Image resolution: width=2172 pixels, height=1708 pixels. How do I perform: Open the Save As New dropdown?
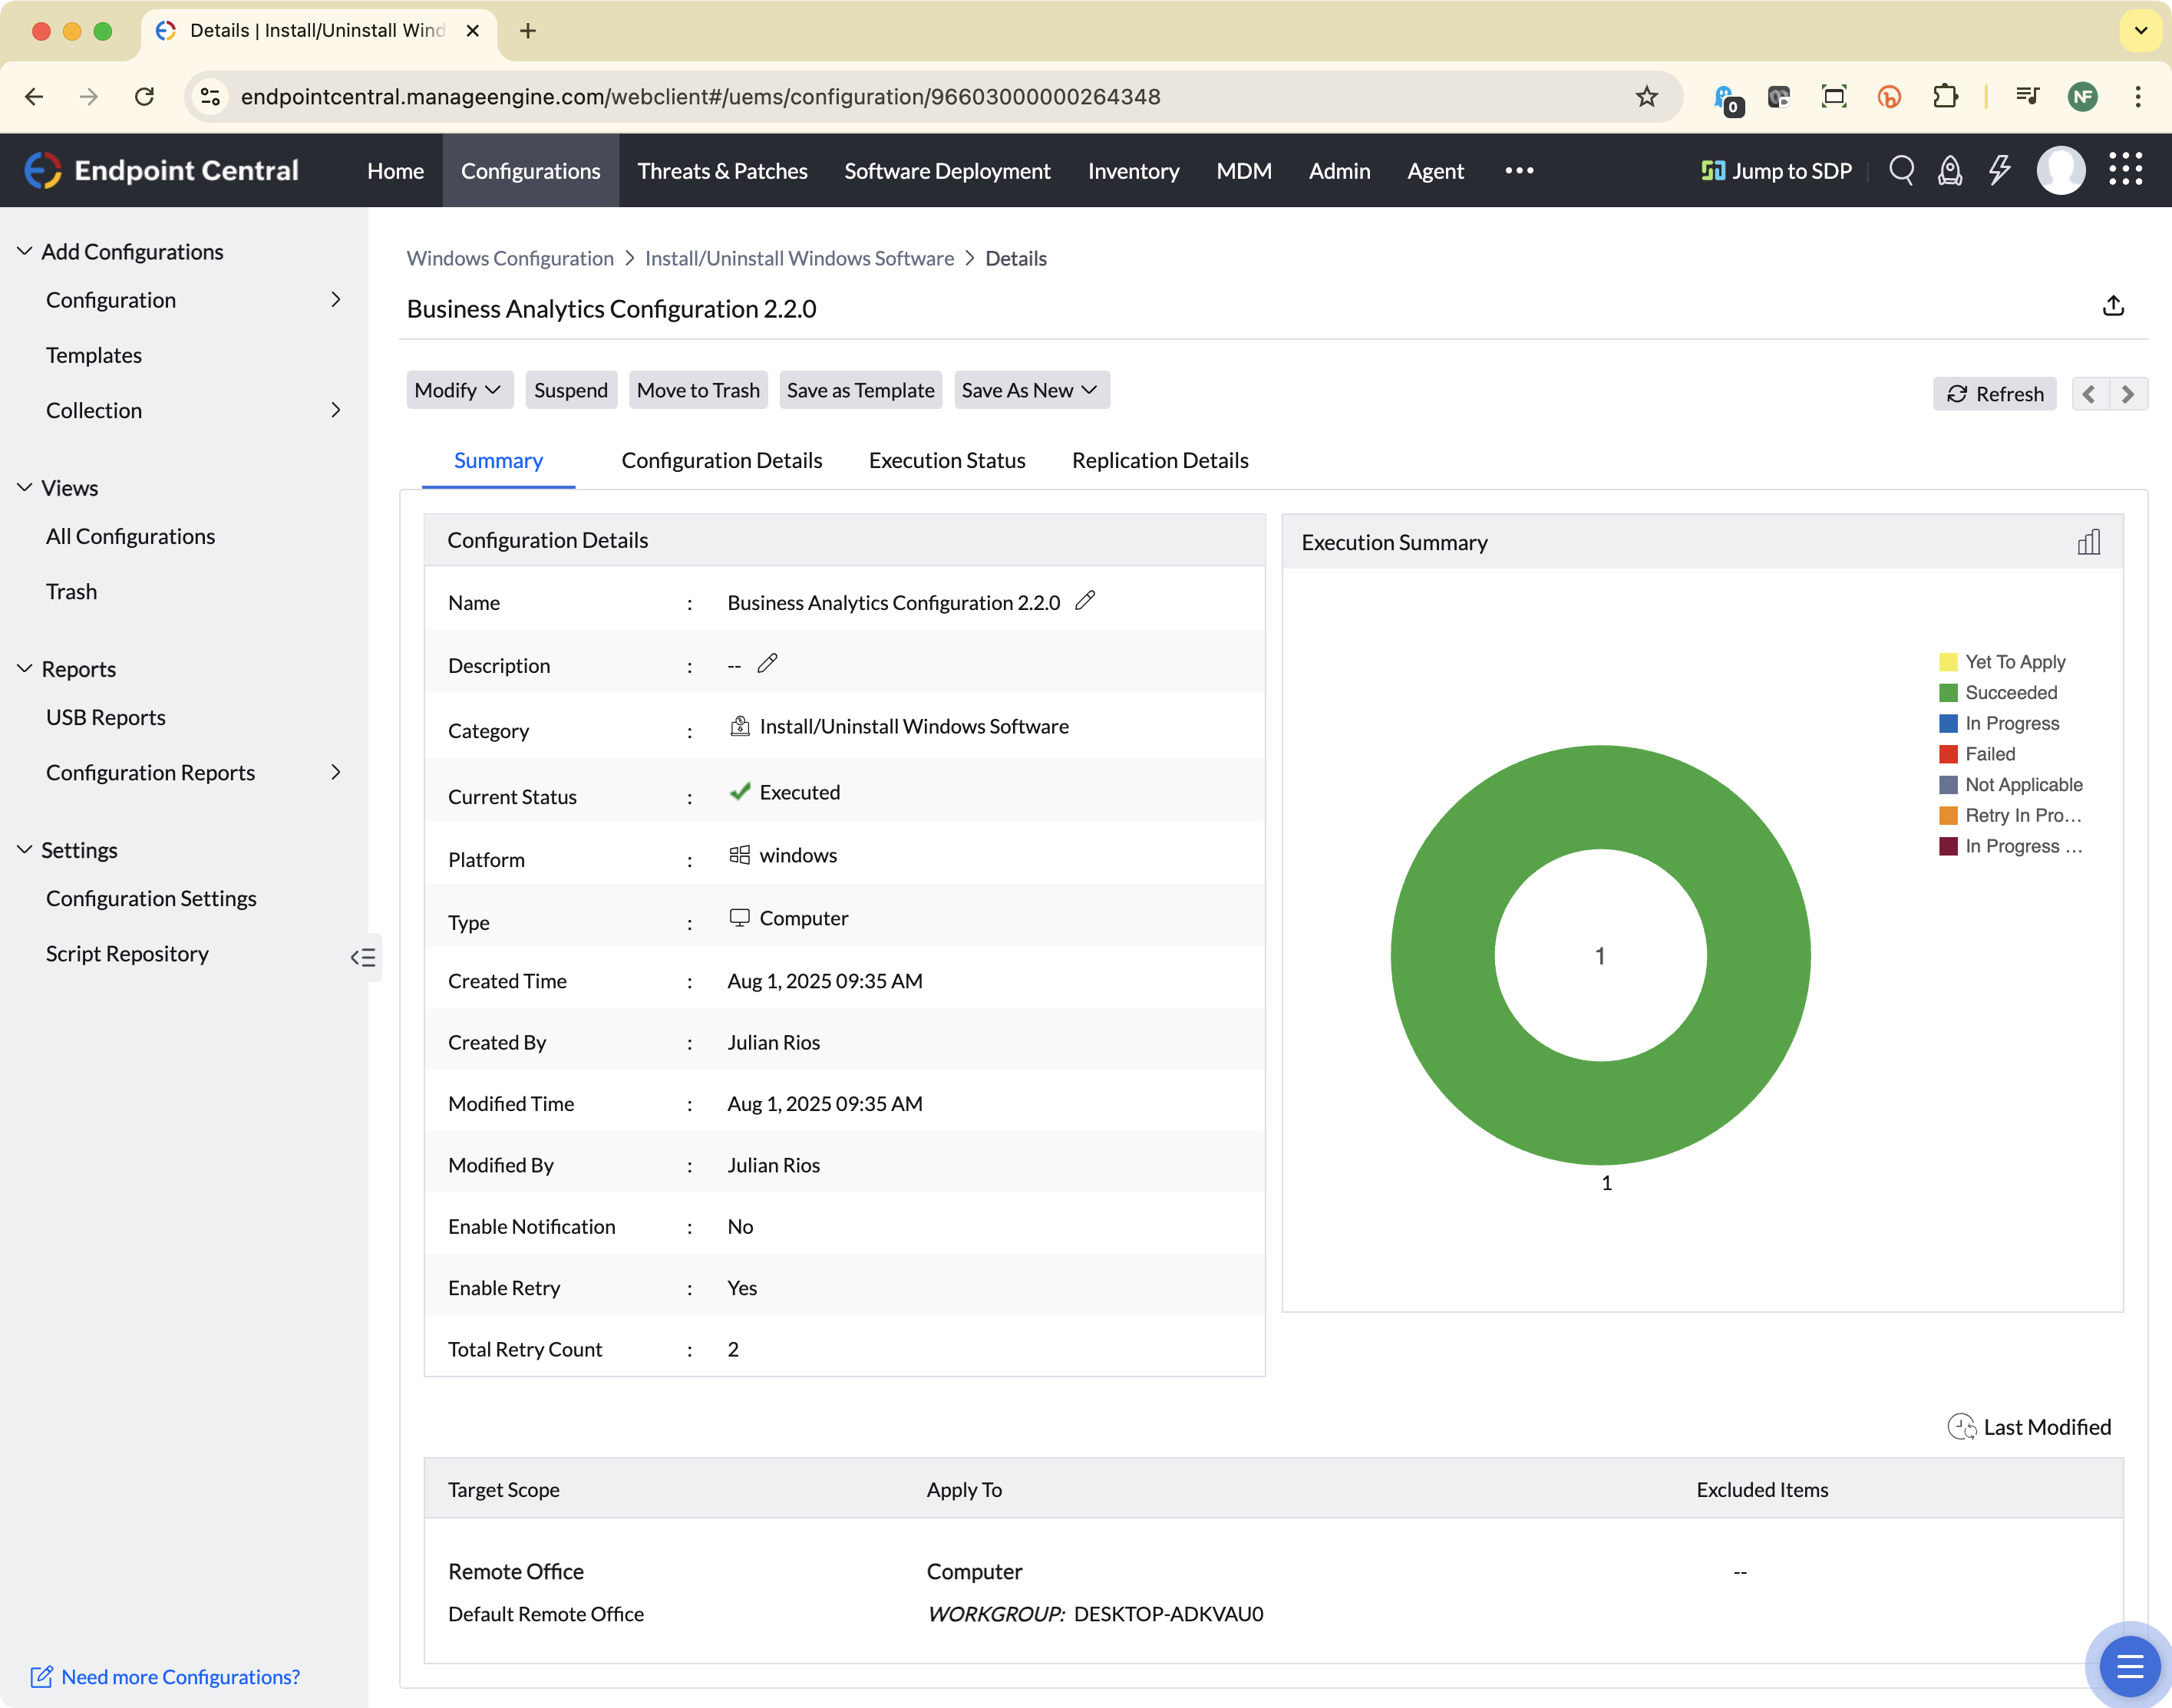1031,390
